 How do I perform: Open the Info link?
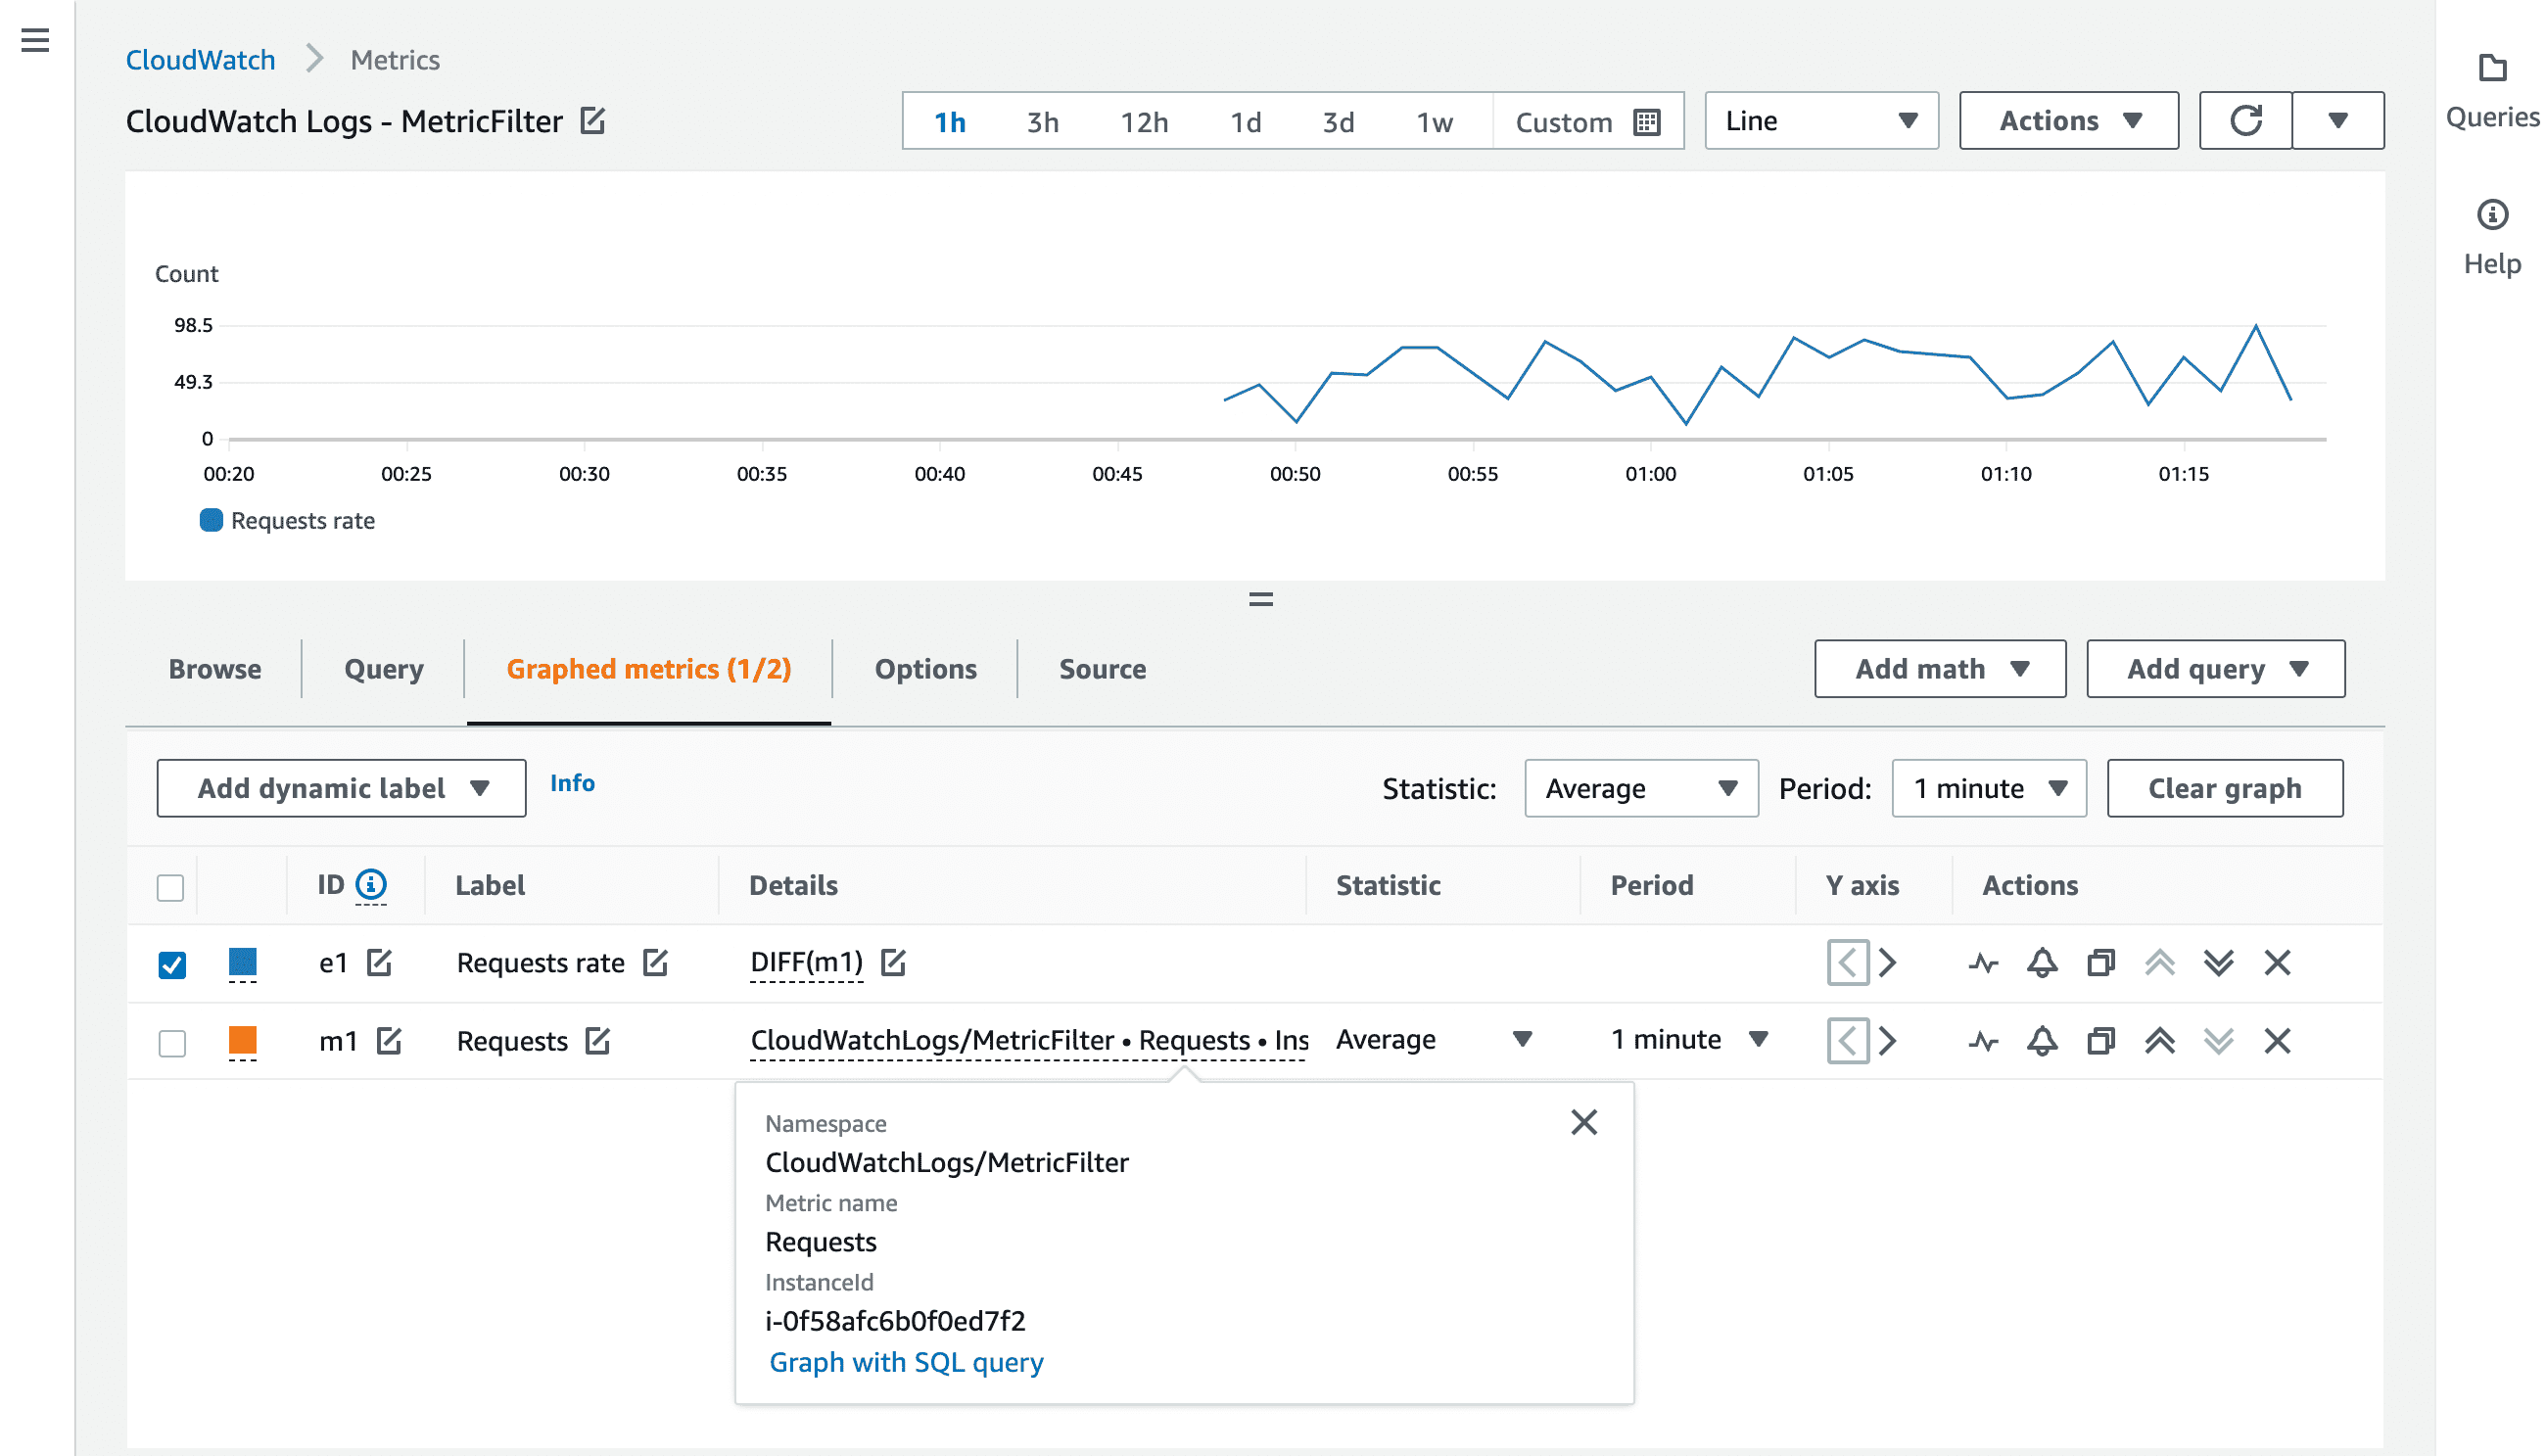[x=572, y=783]
